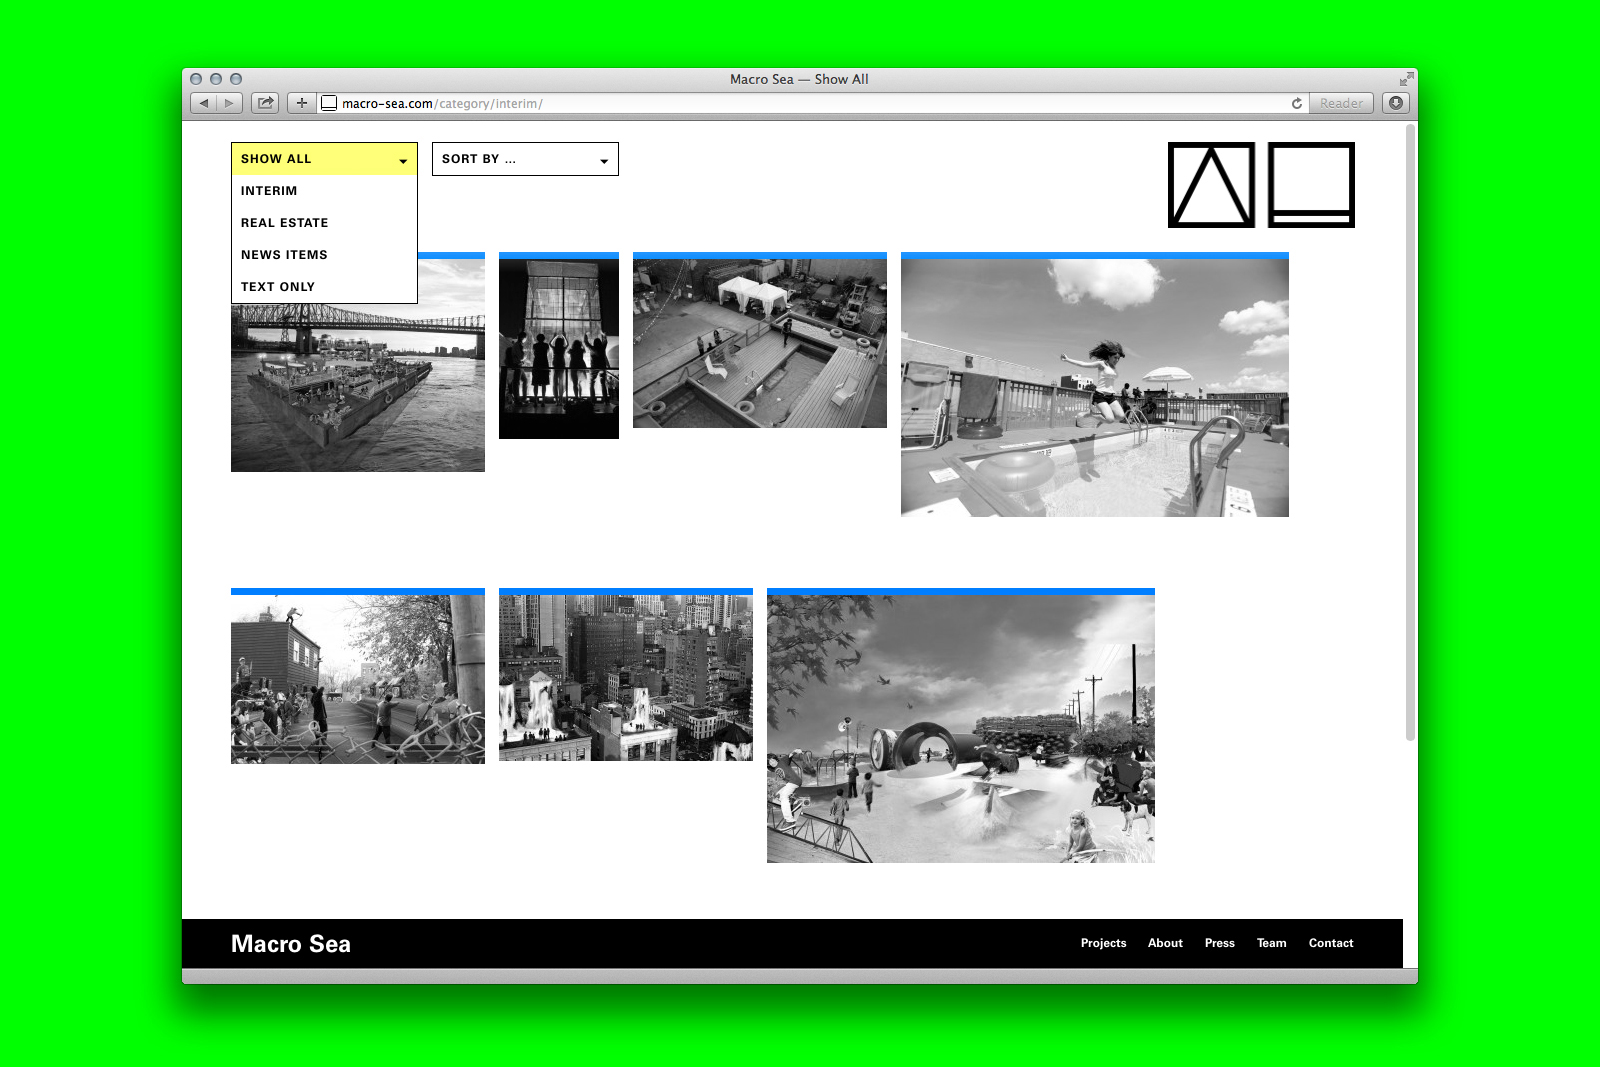Viewport: 1600px width, 1067px height.
Task: Click the add bookmark plus button
Action: point(301,103)
